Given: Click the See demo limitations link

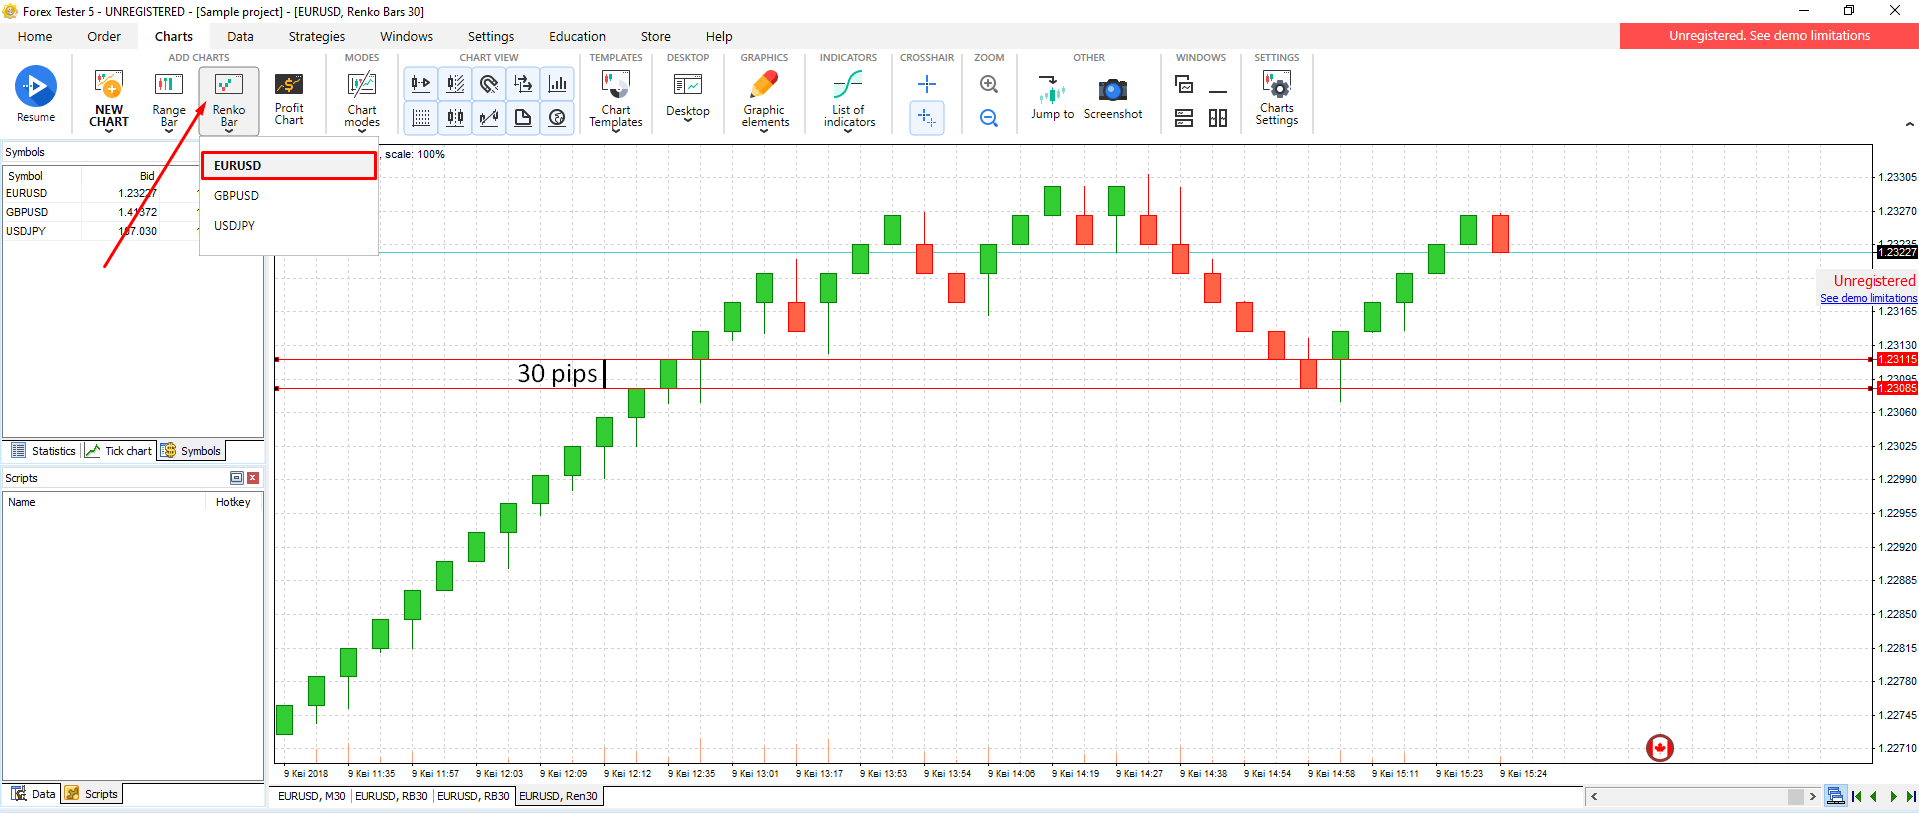Looking at the screenshot, I should tap(1868, 298).
